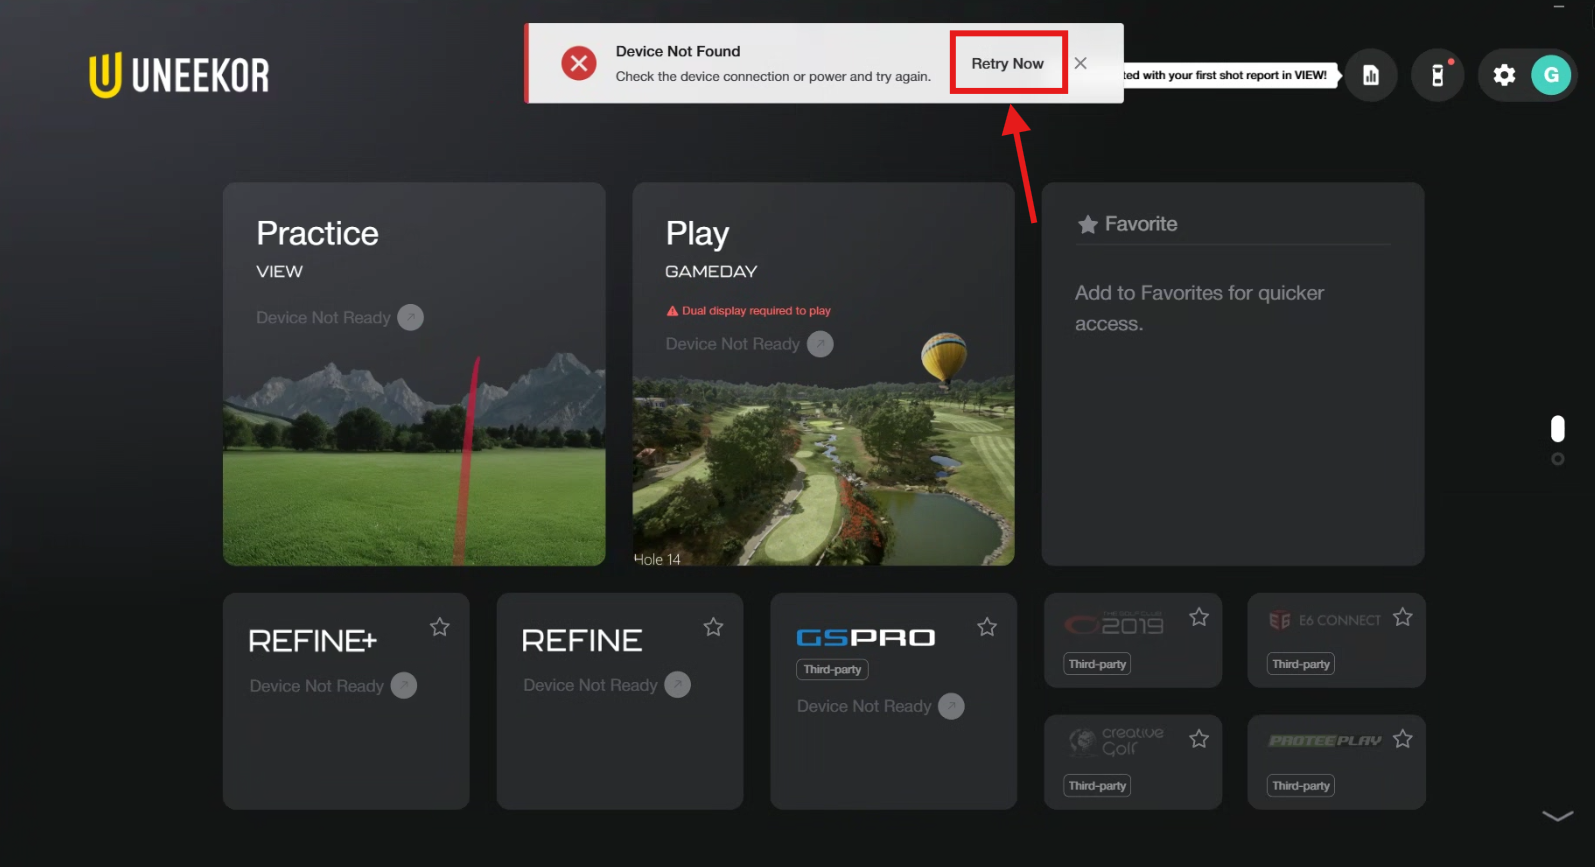
Task: Favorite REFINE+ with its star
Action: point(439,627)
